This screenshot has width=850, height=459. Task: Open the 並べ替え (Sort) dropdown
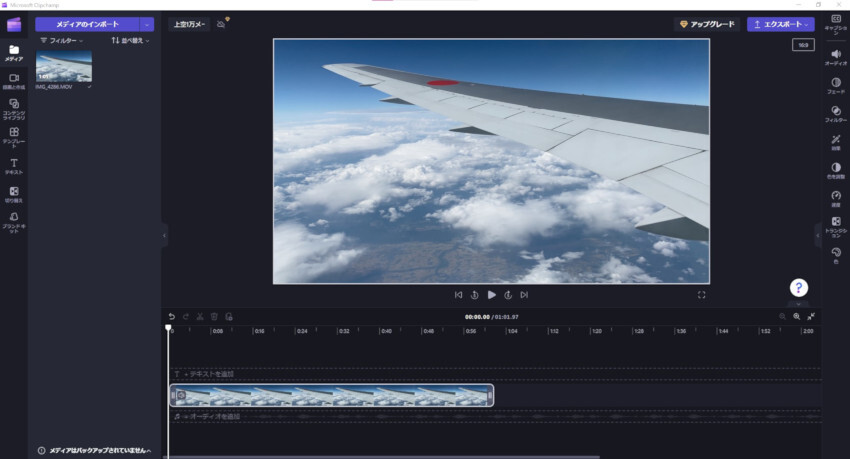(130, 41)
